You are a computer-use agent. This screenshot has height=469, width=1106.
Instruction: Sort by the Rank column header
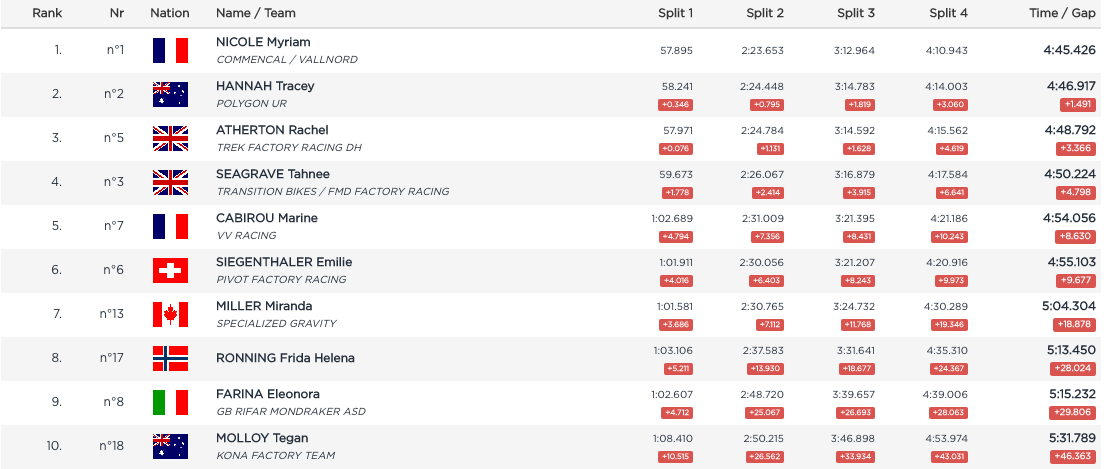coord(47,13)
